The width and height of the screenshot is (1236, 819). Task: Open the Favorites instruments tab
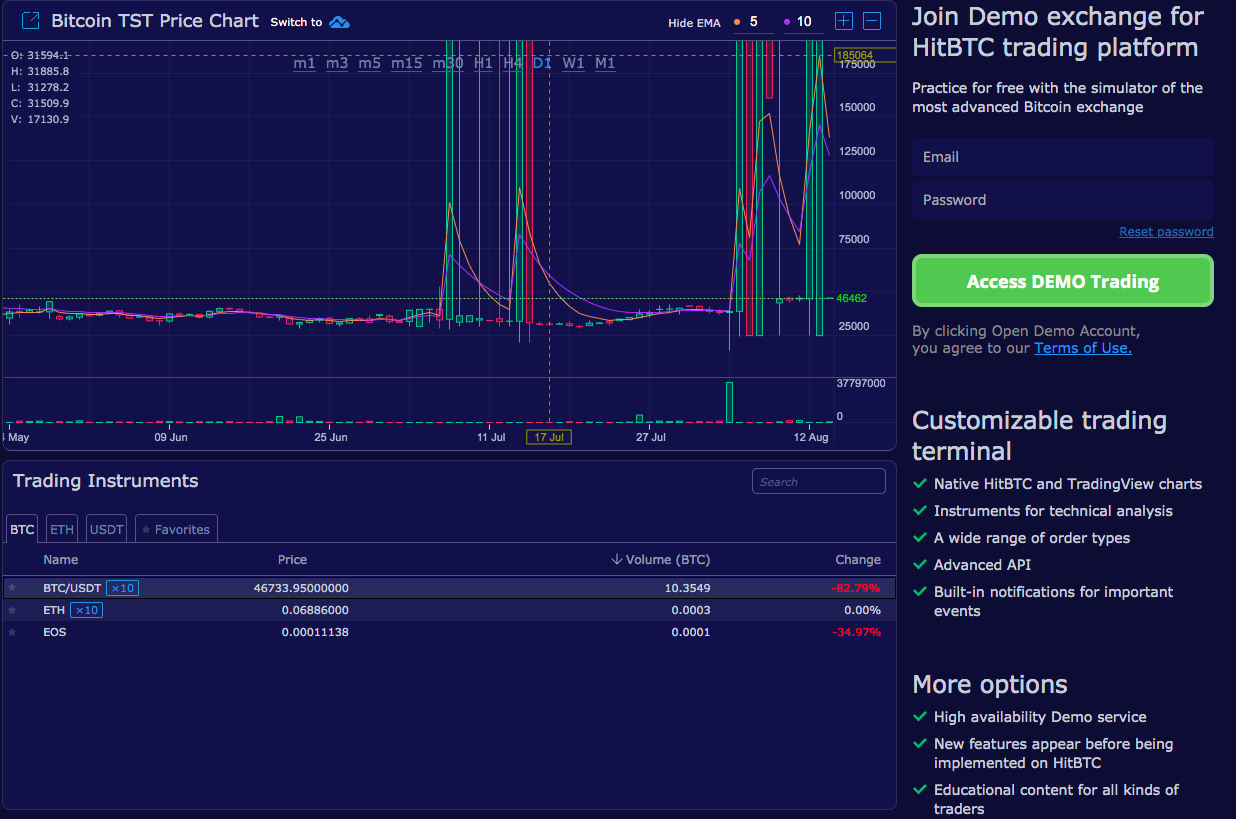pos(176,529)
